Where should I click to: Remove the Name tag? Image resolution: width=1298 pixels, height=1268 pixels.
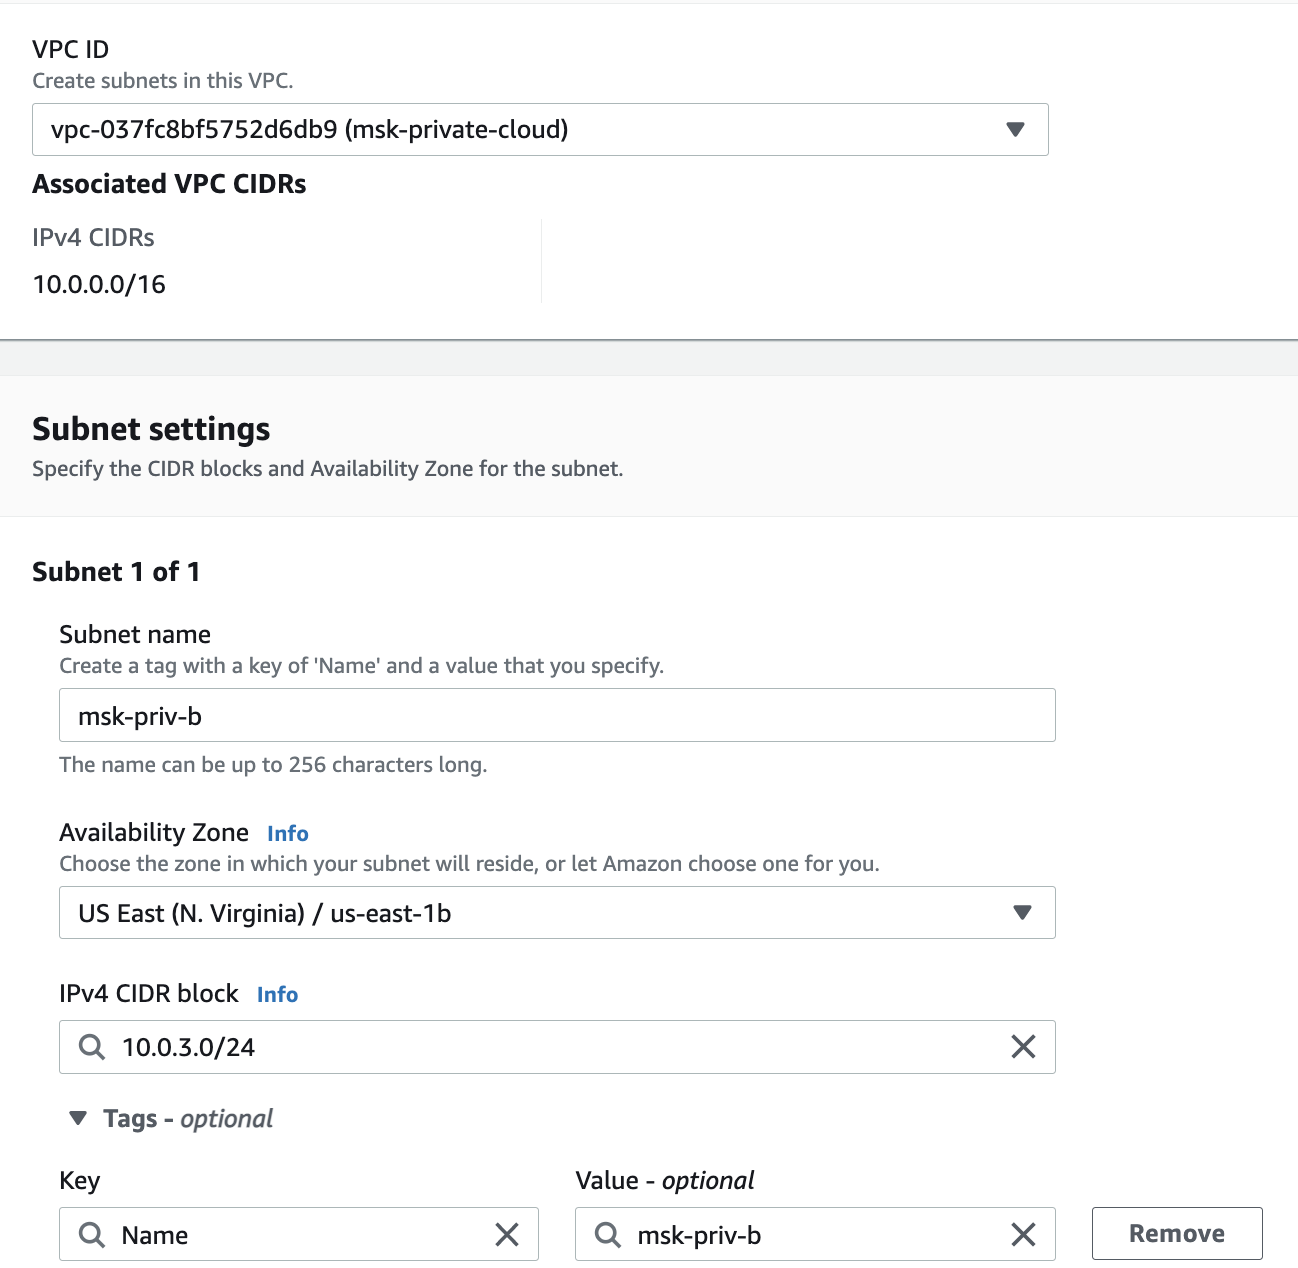pos(1177,1234)
